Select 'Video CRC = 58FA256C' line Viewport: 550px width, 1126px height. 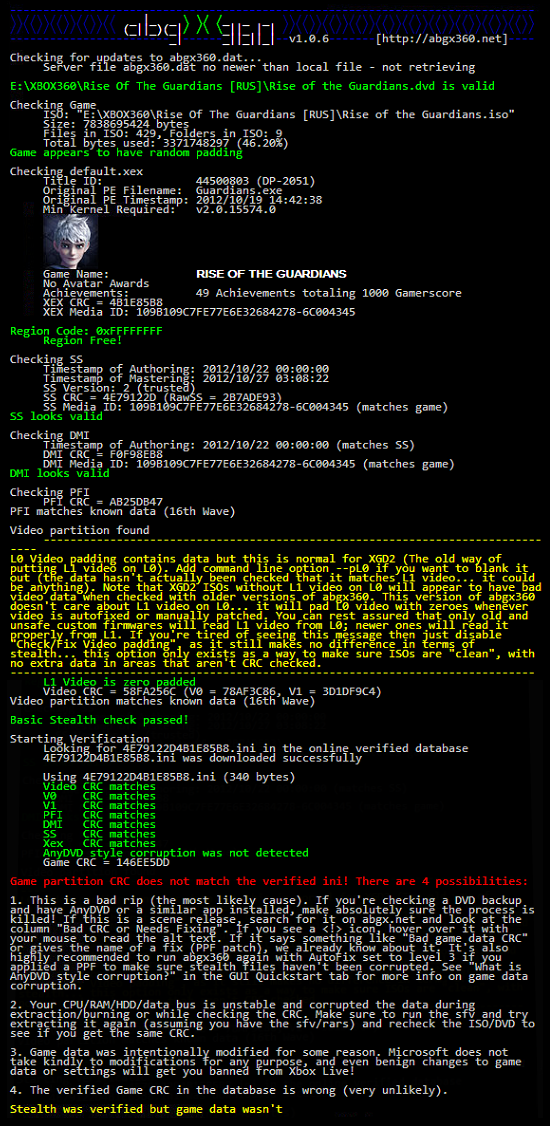point(213,691)
